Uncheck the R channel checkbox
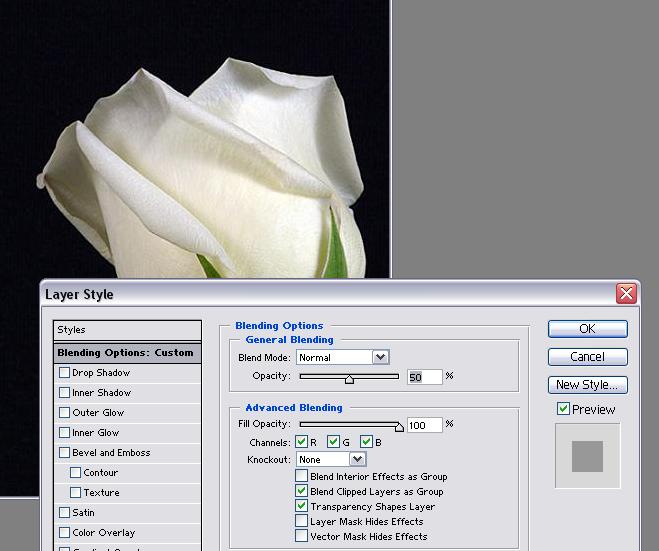The image size is (659, 551). [301, 442]
